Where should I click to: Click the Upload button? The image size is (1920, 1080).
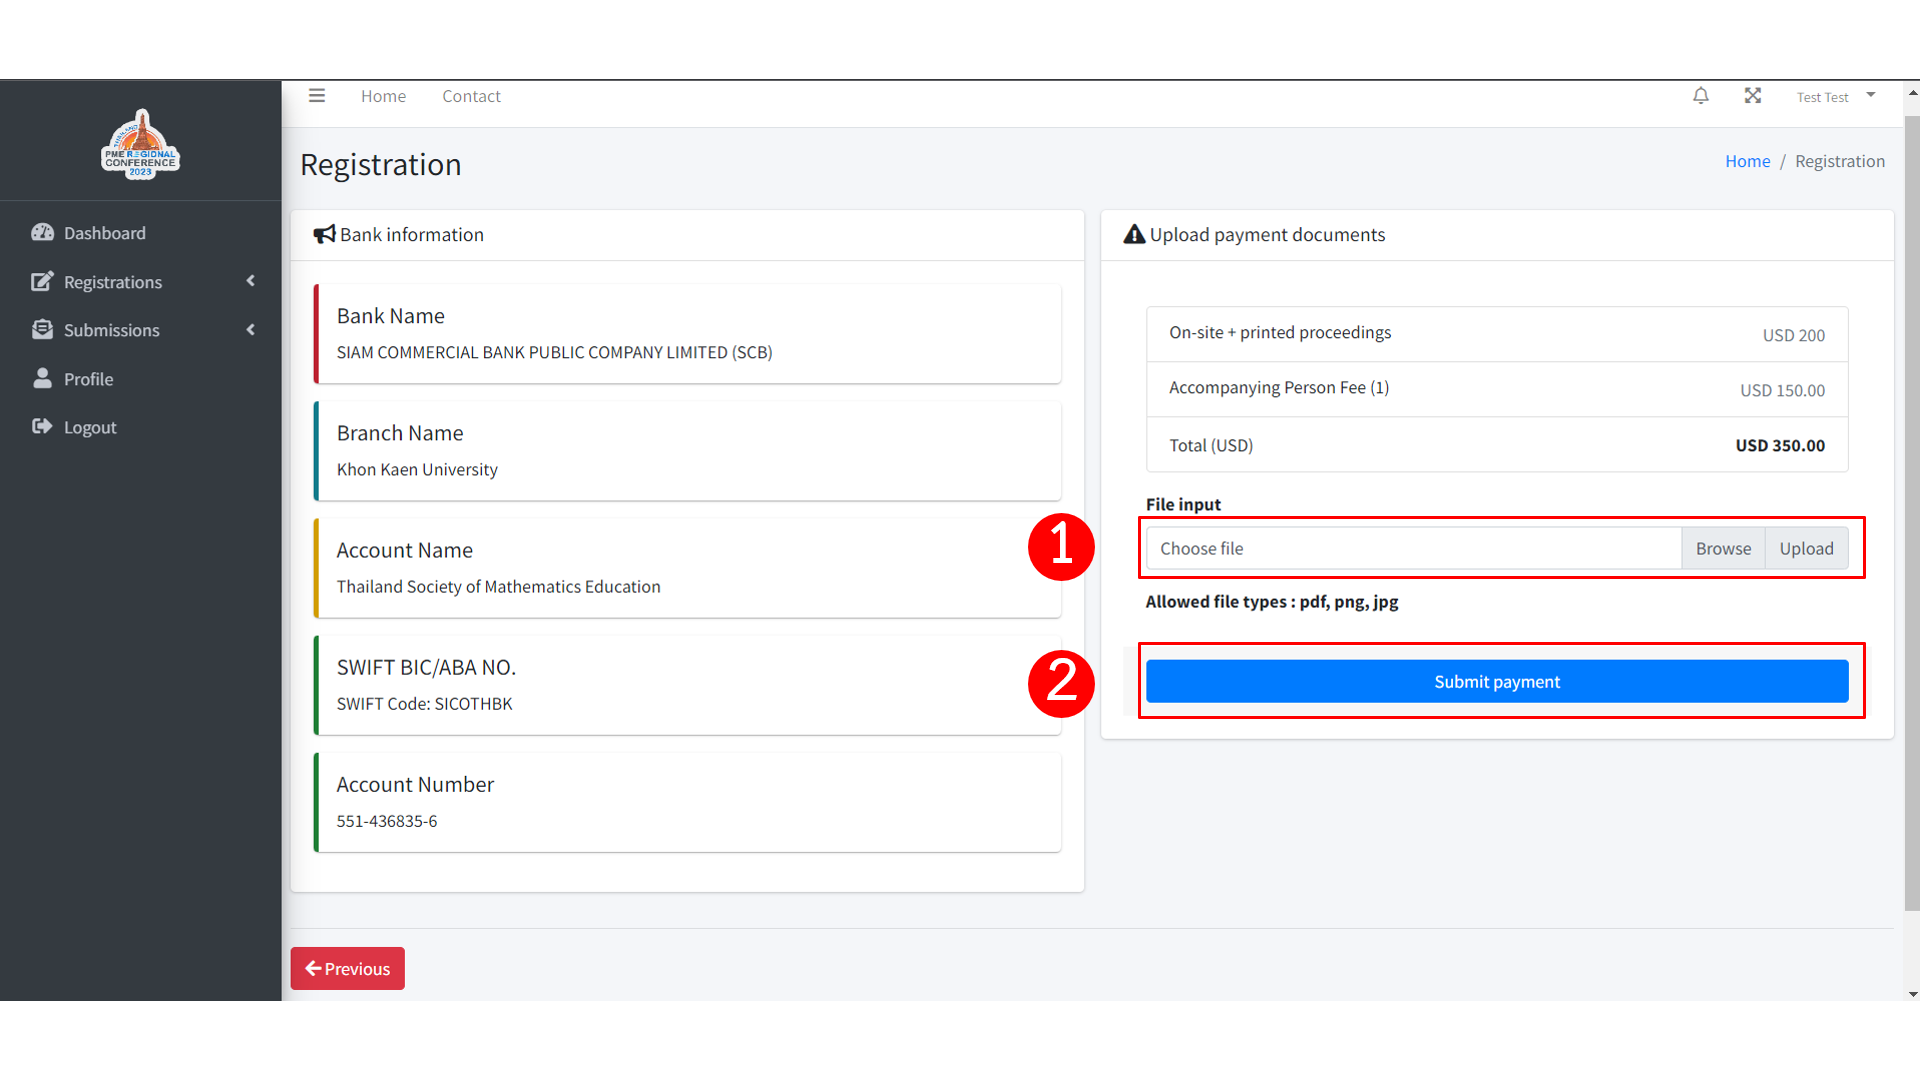click(x=1806, y=548)
